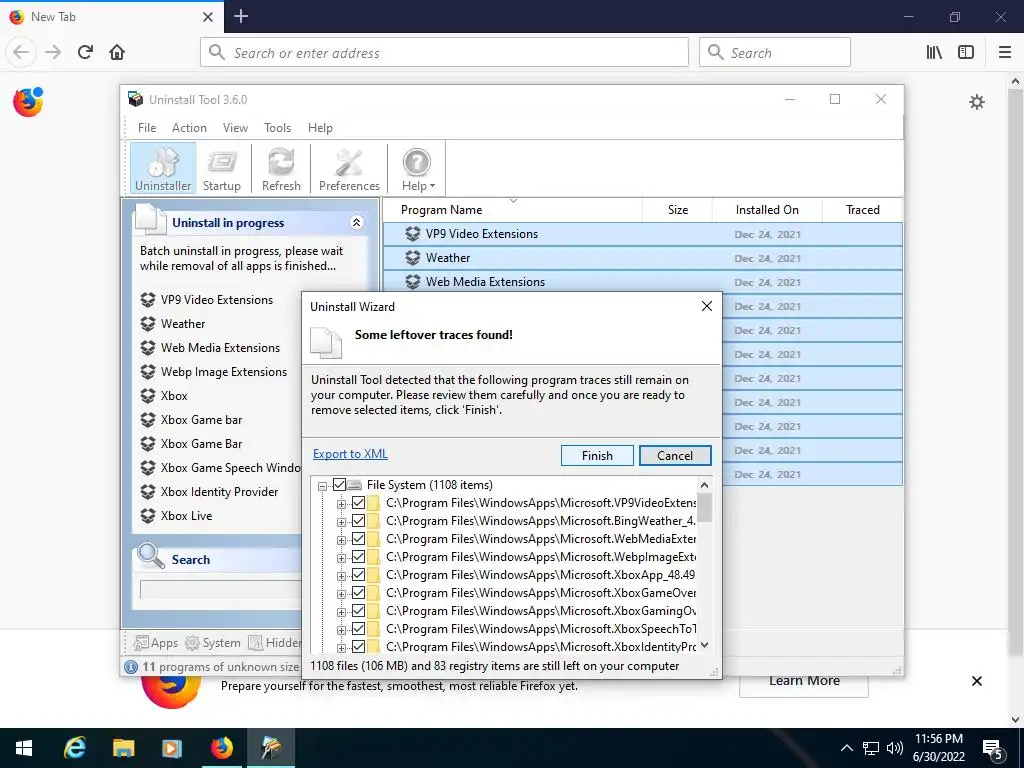Image resolution: width=1024 pixels, height=768 pixels.
Task: Click the search magnifier icon in sidebar panel
Action: pos(151,556)
